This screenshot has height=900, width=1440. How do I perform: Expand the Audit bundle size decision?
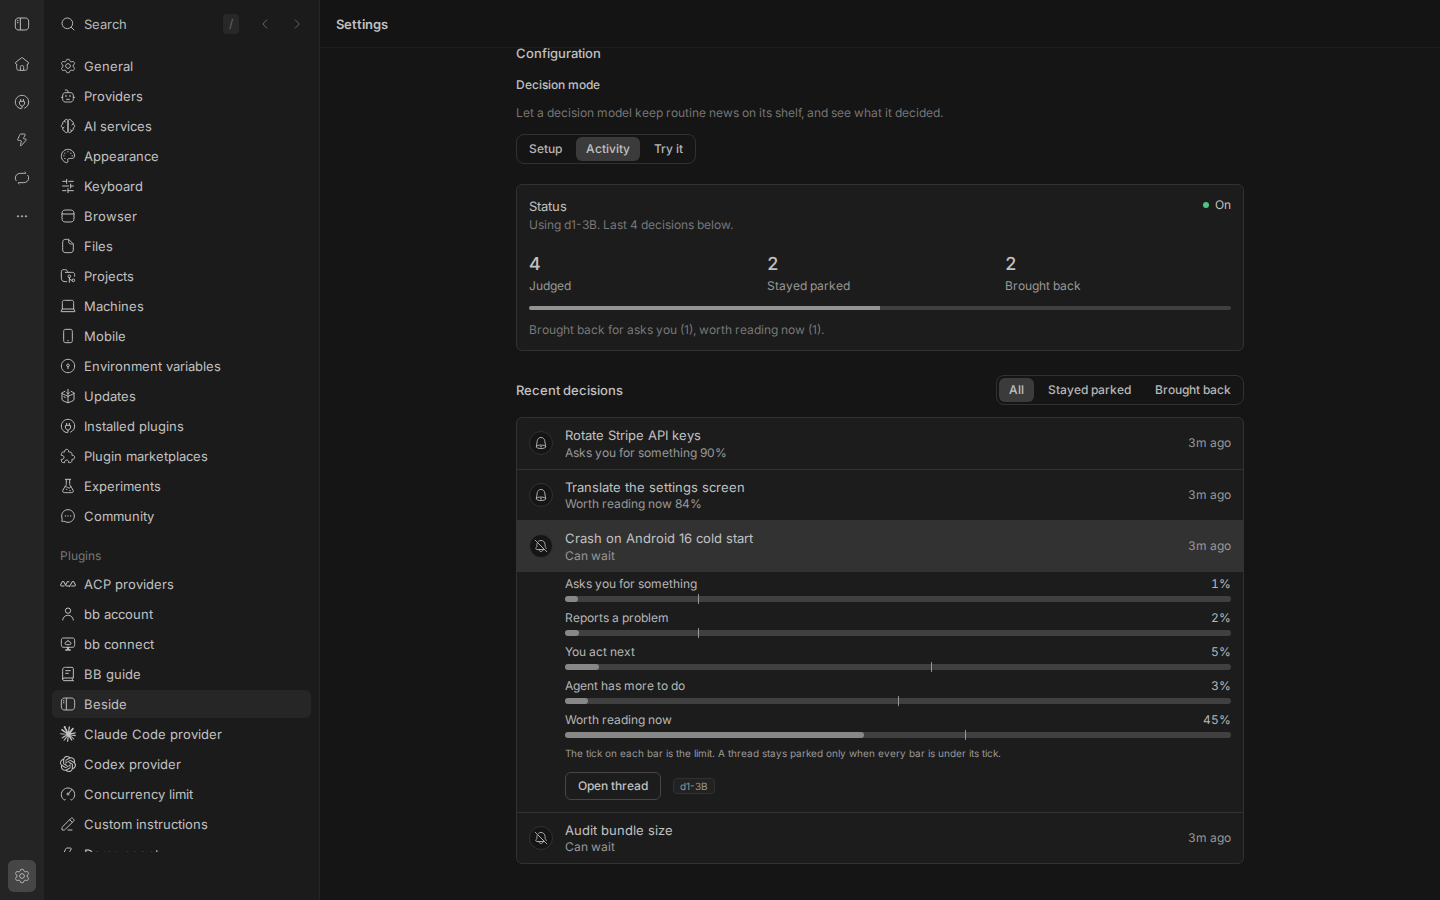[880, 838]
